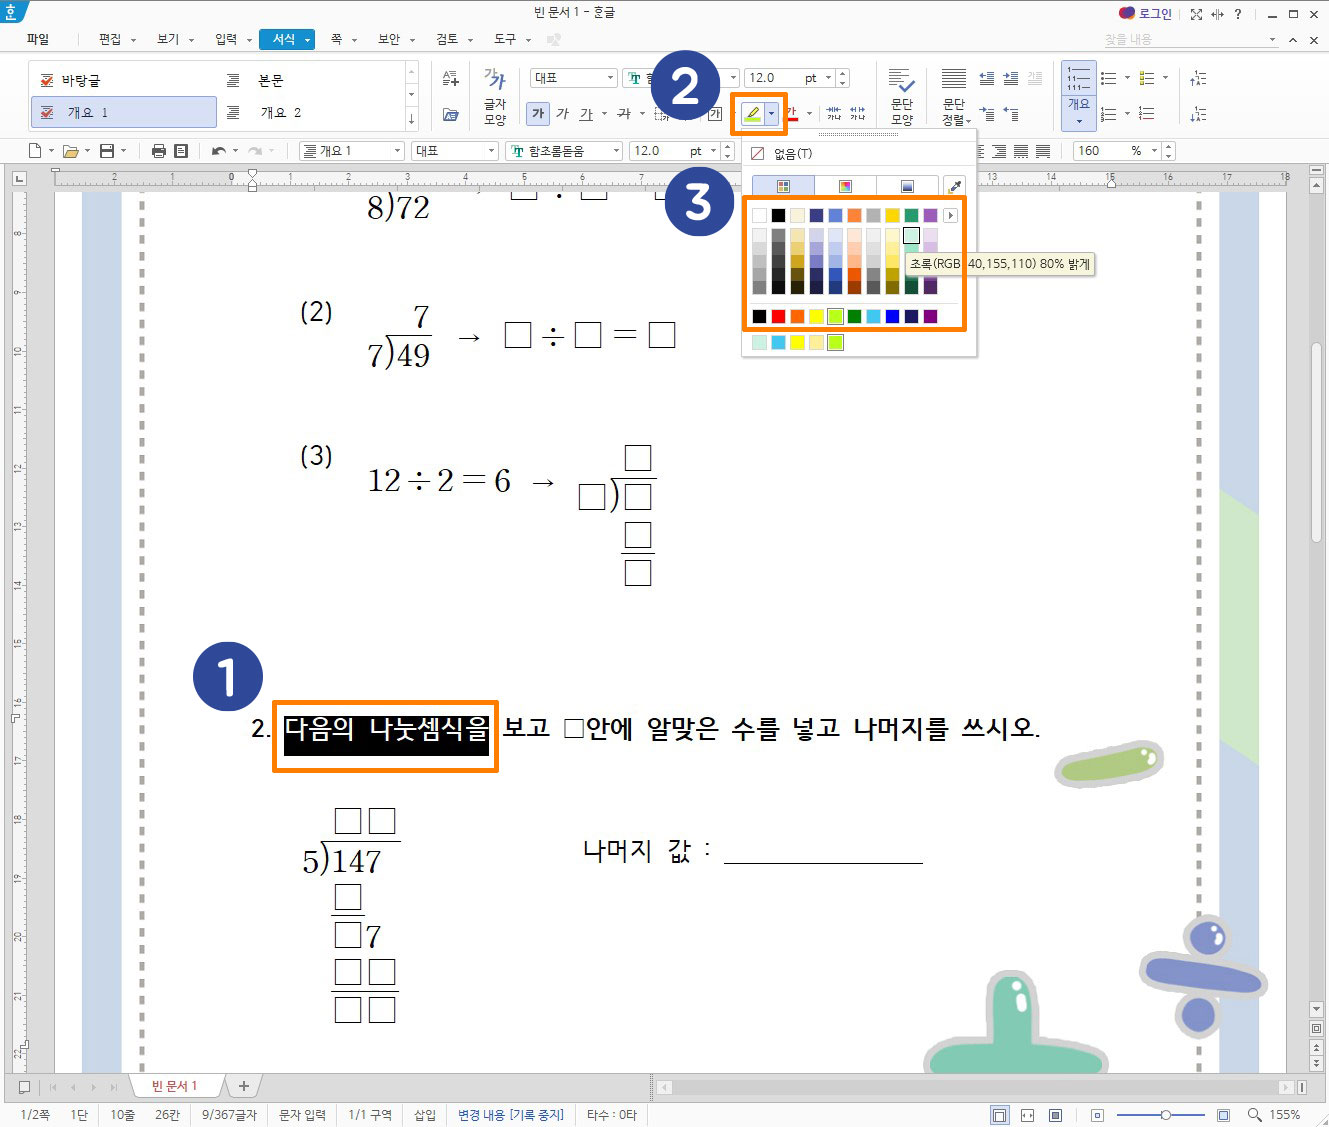Viewport: 1329px width, 1127px height.
Task: Apply the 본문 style
Action: (x=310, y=80)
